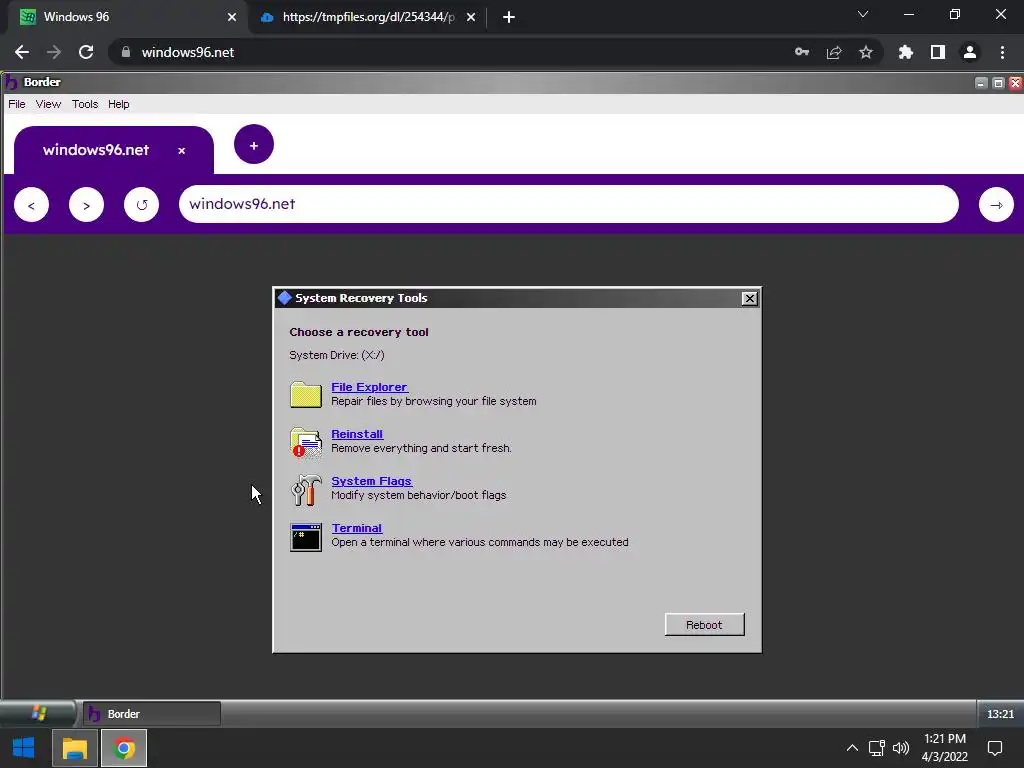Close the Windows 96 Chrome tab
Viewport: 1024px width, 768px height.
(232, 17)
